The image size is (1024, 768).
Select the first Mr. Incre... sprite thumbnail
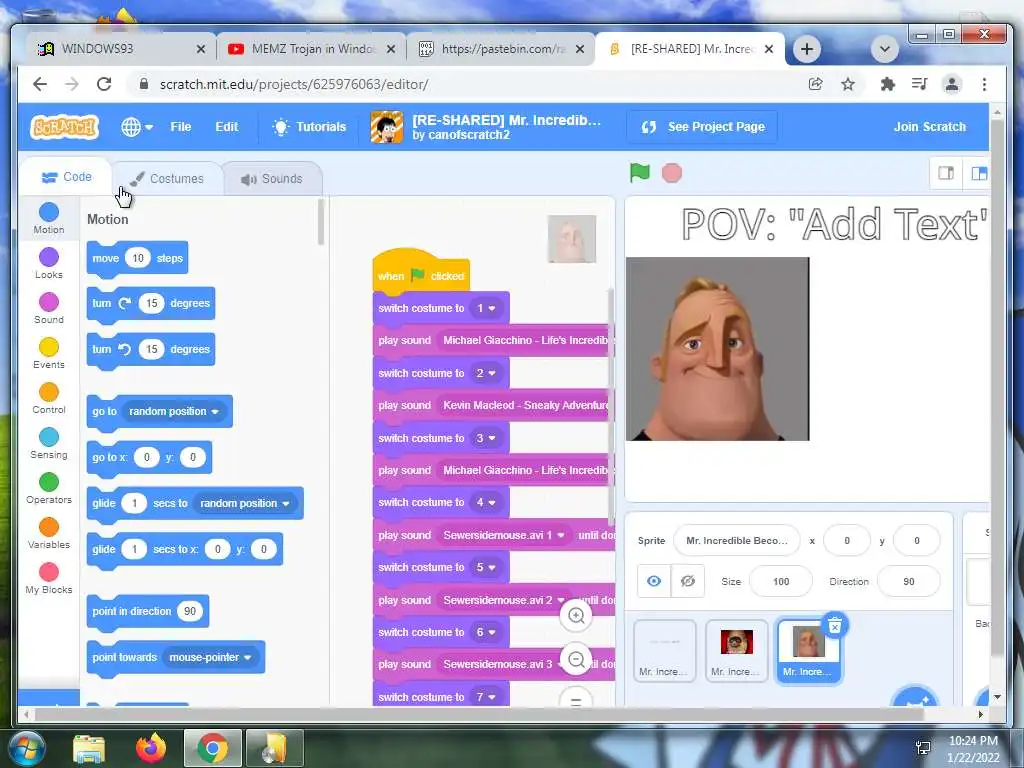click(664, 651)
